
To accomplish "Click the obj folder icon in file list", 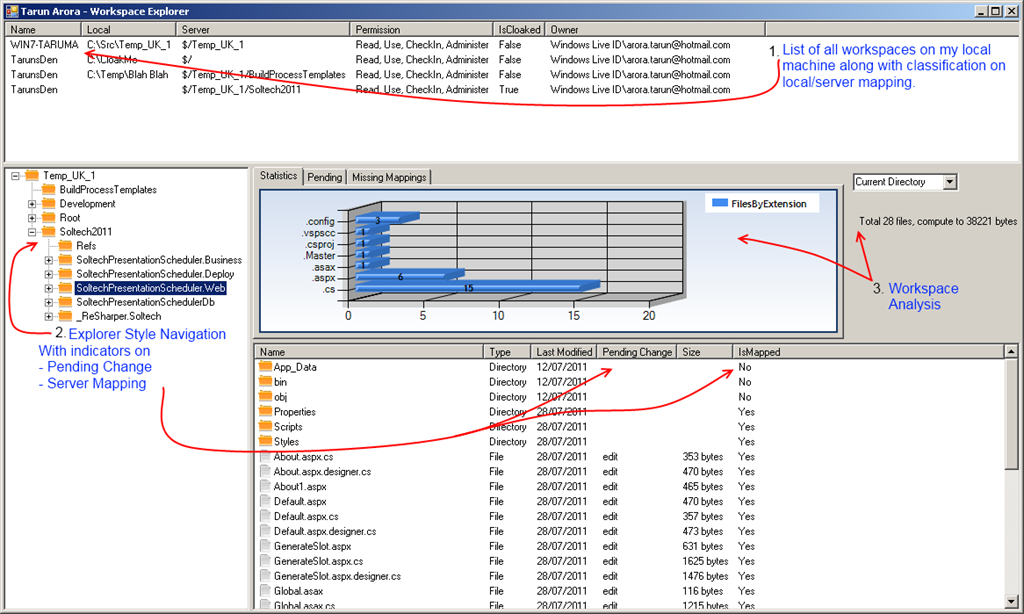I will coord(265,396).
